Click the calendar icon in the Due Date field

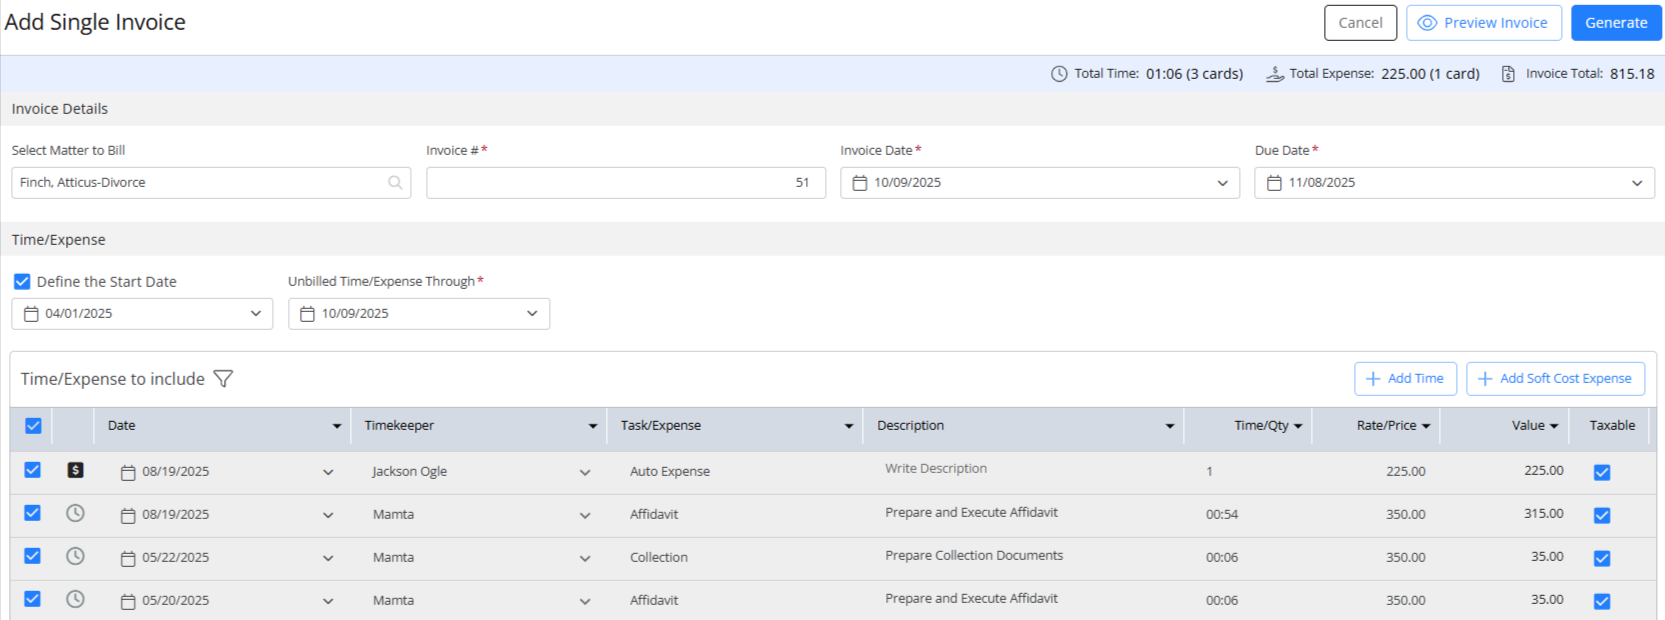[x=1273, y=183]
